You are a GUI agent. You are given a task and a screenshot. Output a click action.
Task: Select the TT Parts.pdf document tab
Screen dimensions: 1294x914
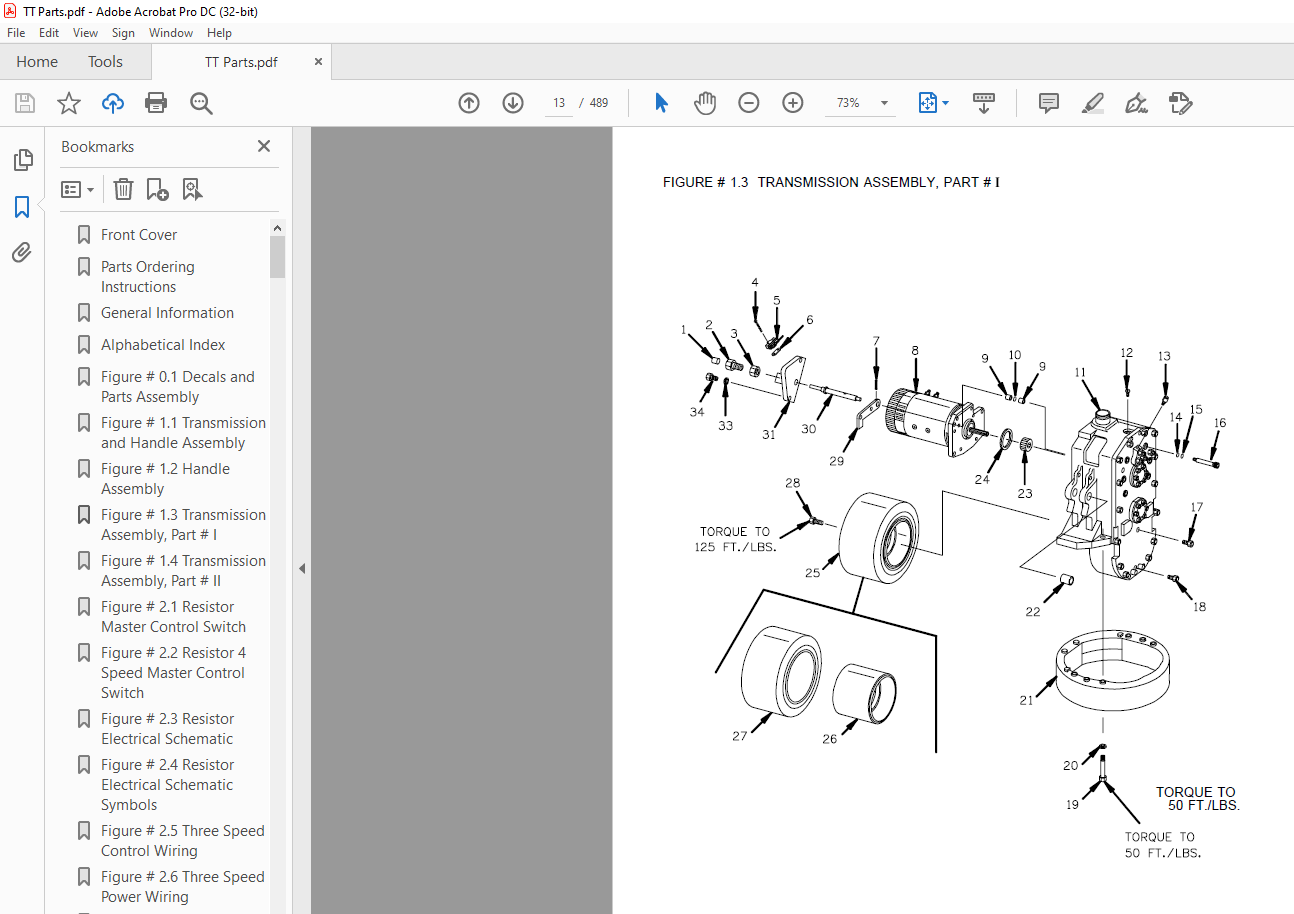click(x=241, y=62)
